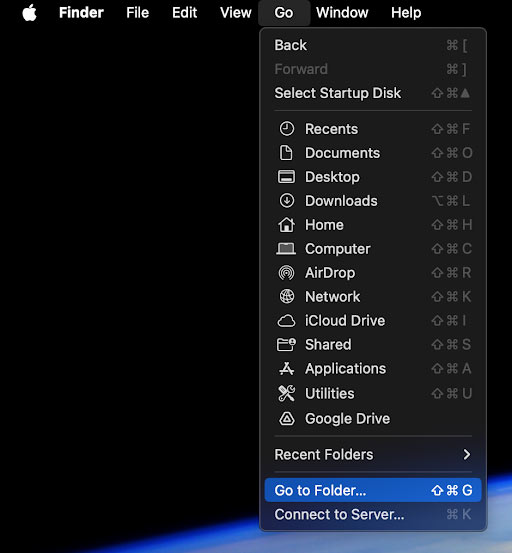This screenshot has width=512, height=553.
Task: Open the Edit menu
Action: pyautogui.click(x=184, y=13)
